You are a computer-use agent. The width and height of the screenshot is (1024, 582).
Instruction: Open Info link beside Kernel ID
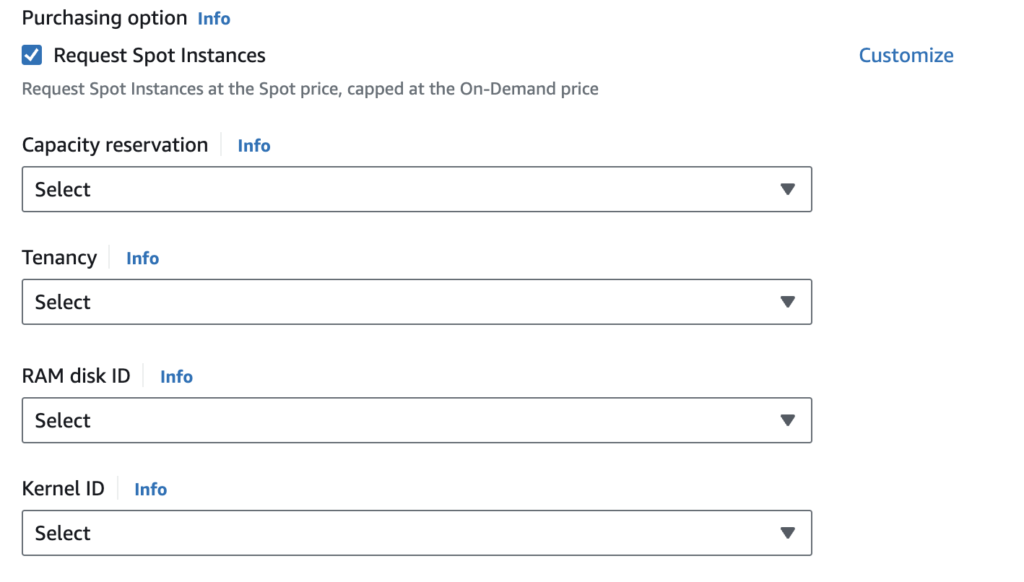150,489
